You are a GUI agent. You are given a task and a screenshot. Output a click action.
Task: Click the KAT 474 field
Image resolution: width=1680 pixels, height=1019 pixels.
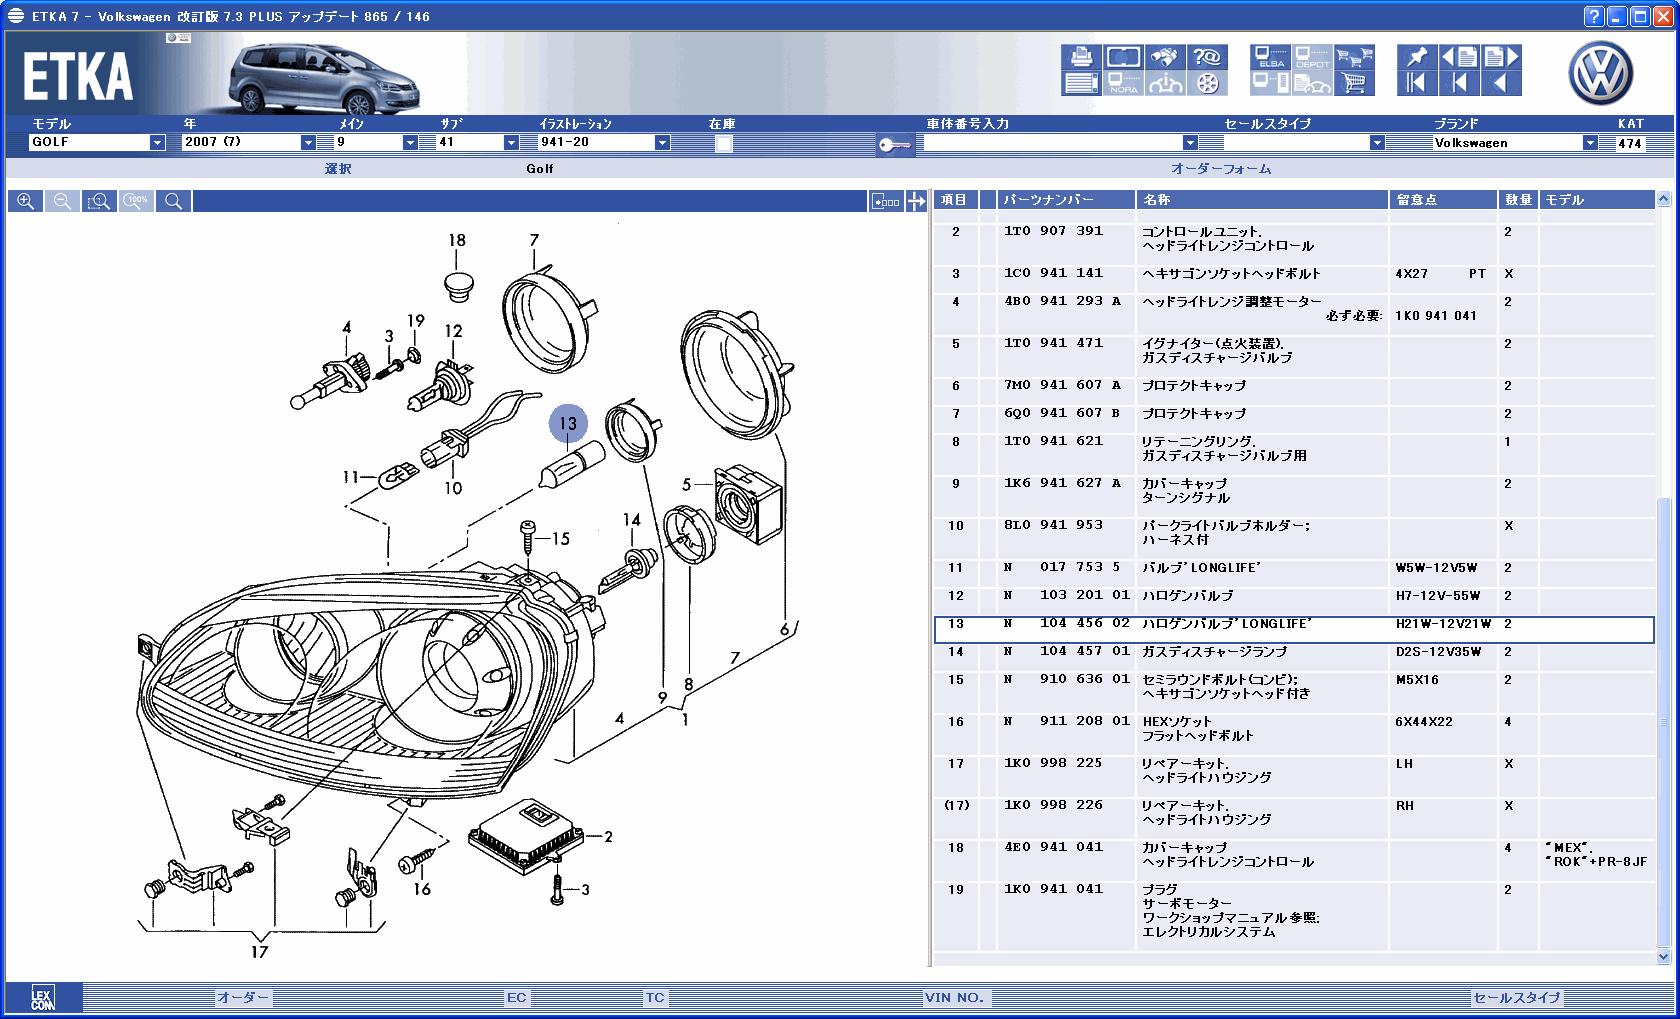pos(1630,143)
